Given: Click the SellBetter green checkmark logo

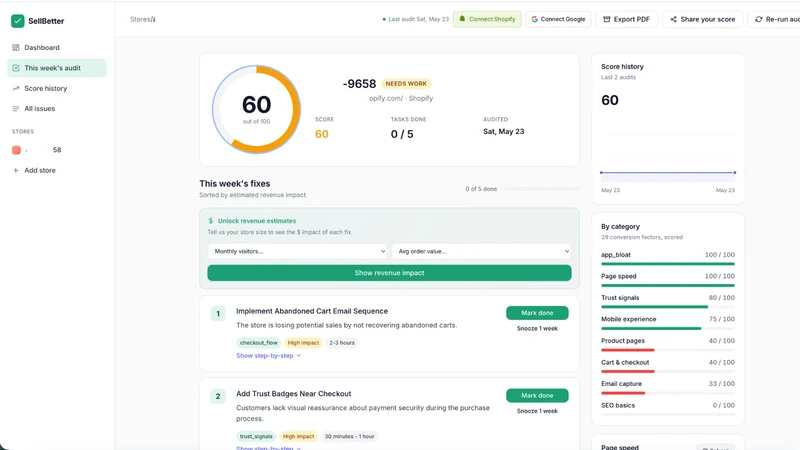Looking at the screenshot, I should [17, 21].
